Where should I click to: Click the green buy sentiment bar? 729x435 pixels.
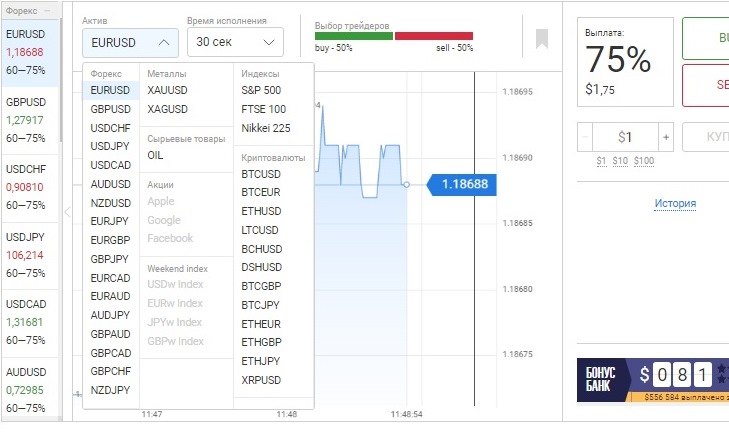353,36
